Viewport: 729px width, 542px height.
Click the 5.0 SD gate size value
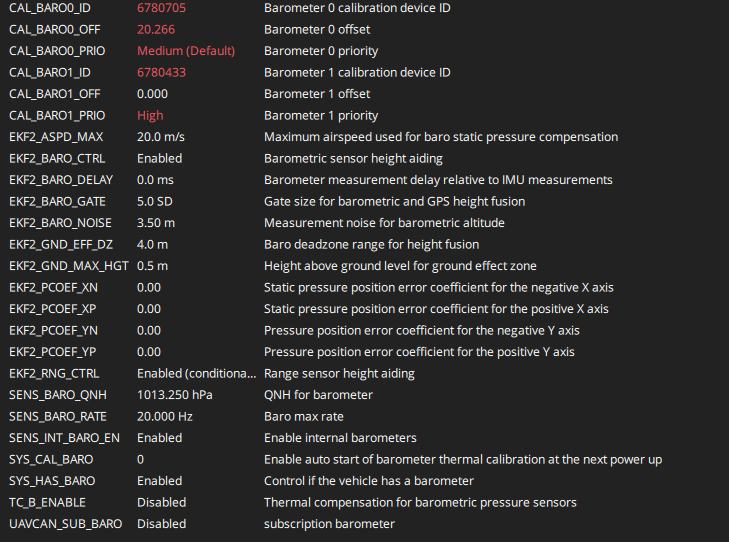(x=155, y=201)
